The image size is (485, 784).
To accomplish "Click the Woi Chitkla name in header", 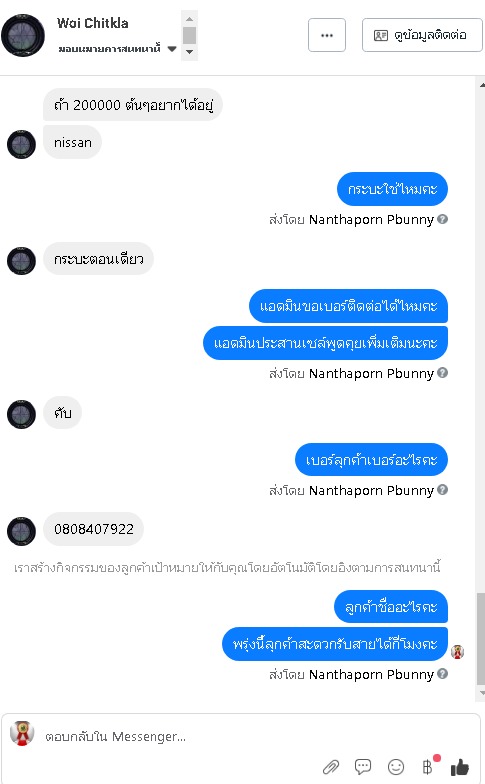I will point(92,23).
